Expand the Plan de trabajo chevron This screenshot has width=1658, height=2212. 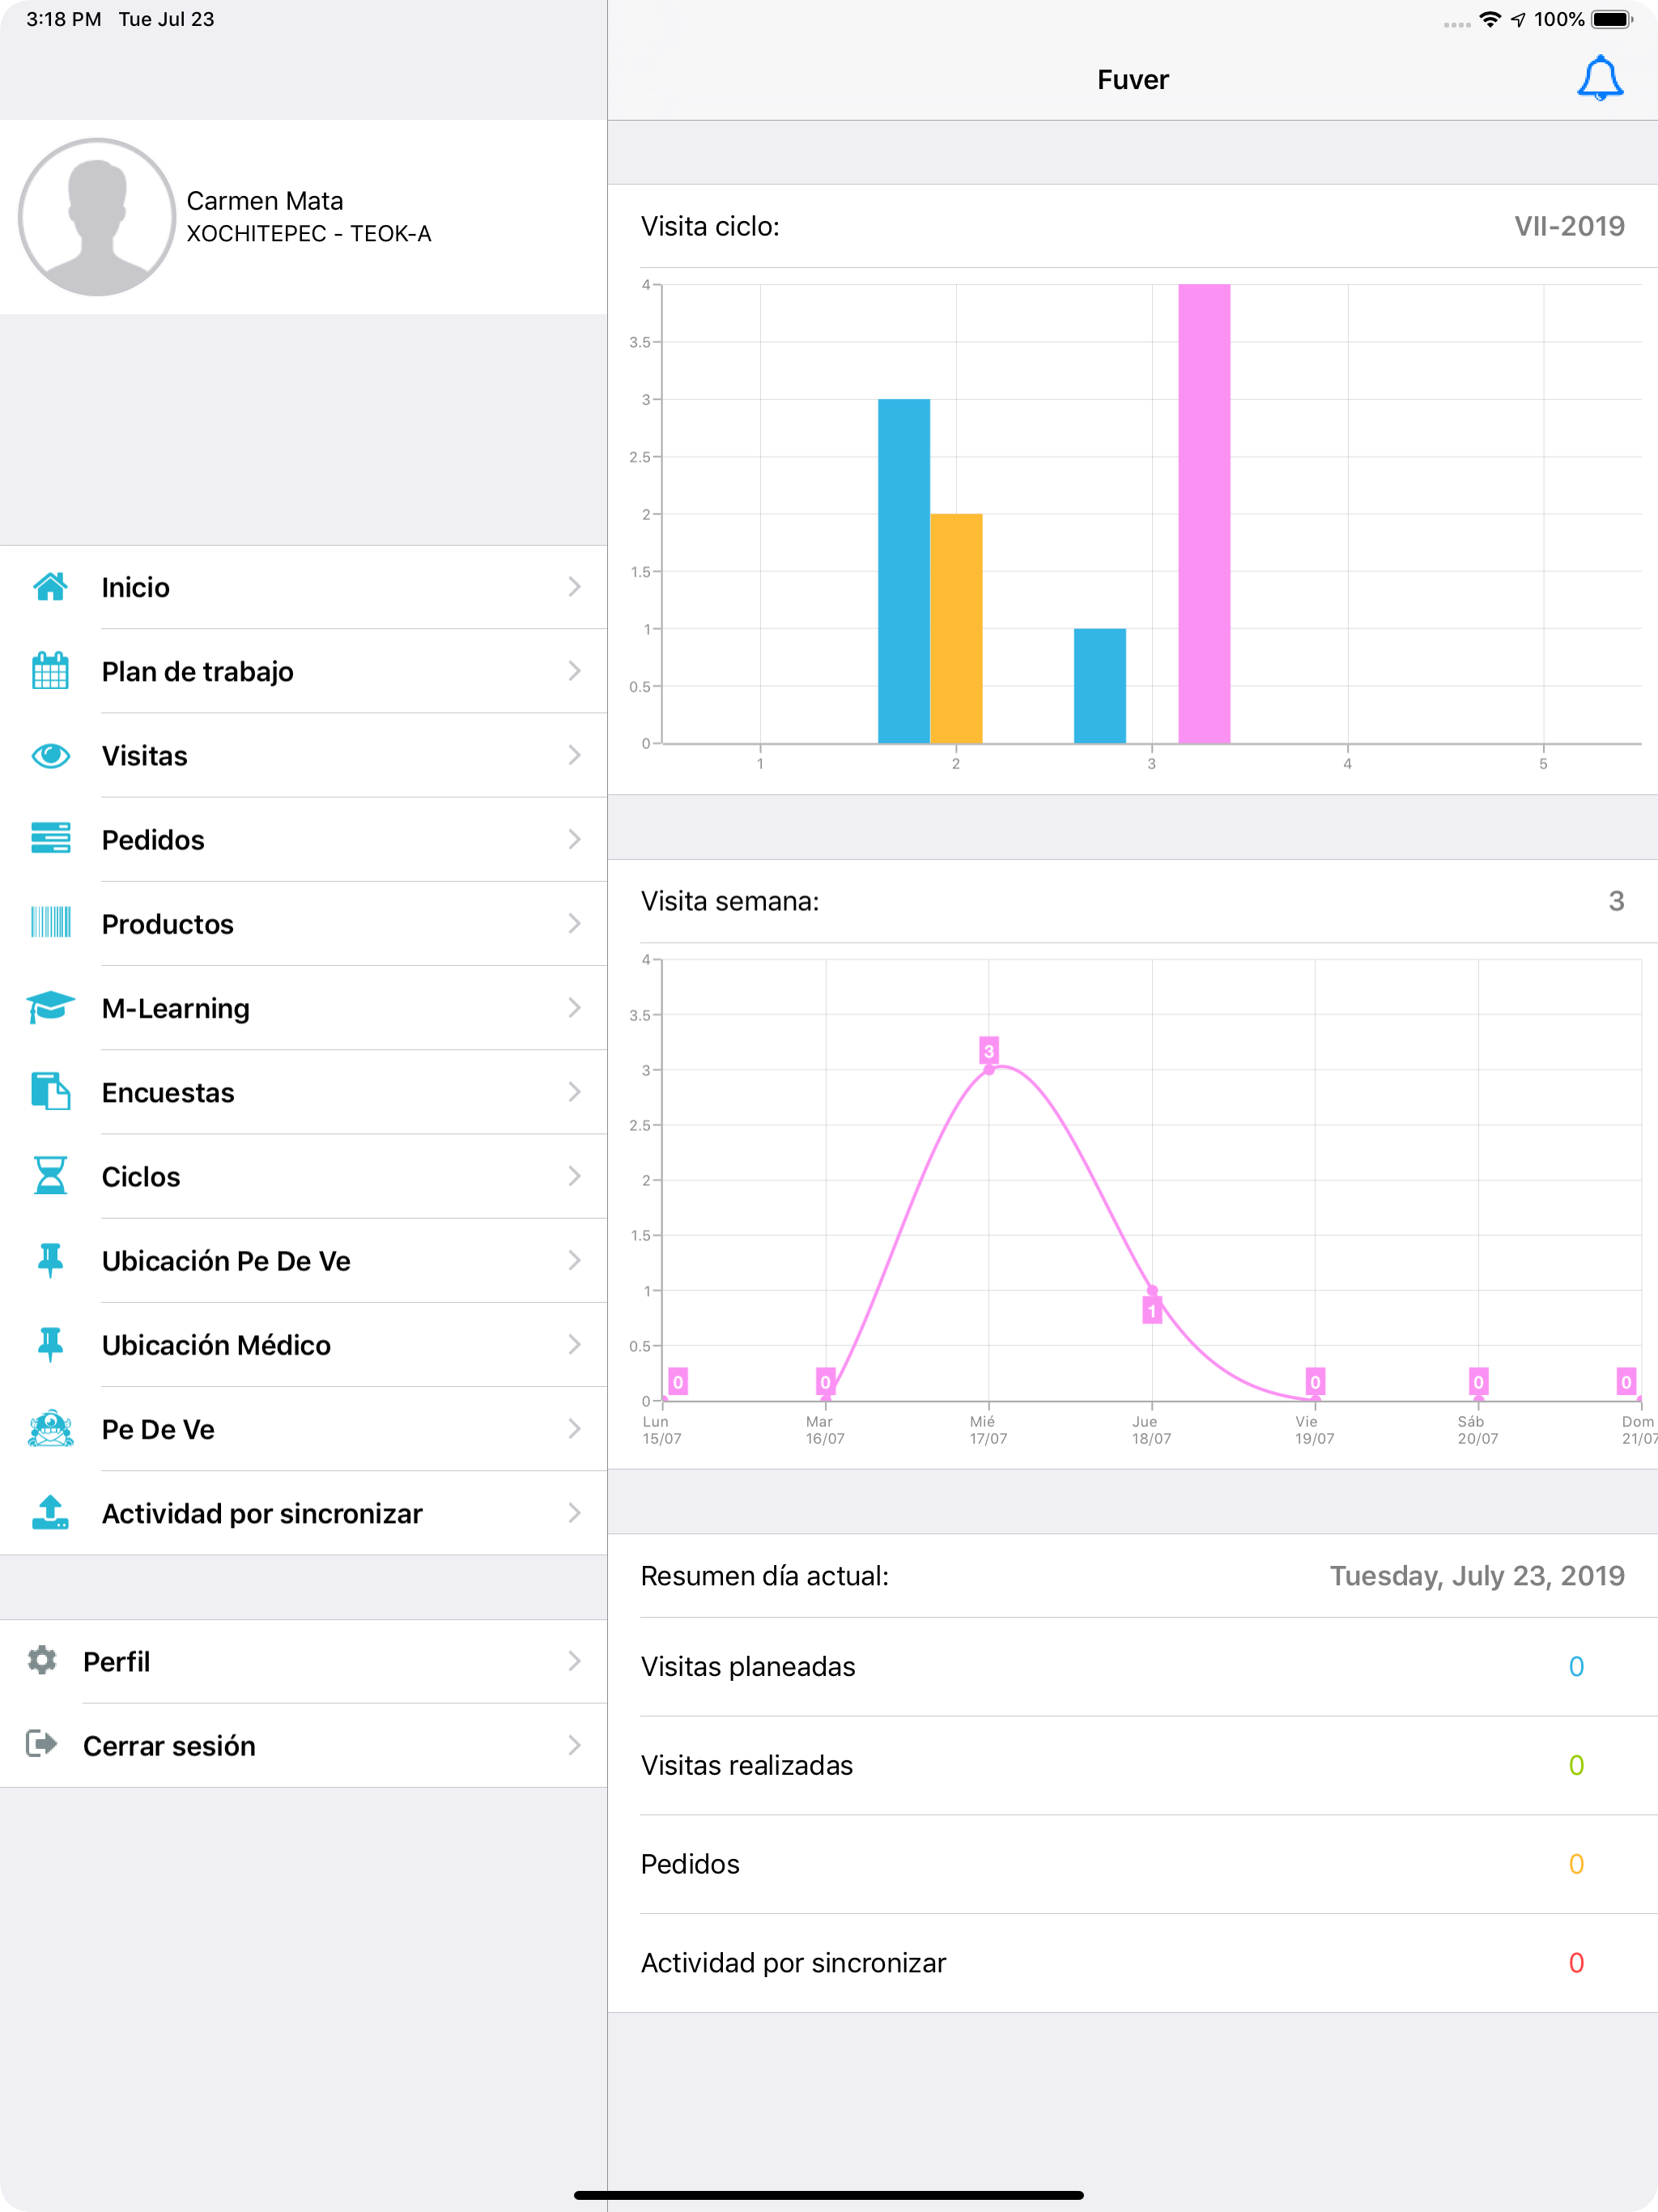click(574, 671)
